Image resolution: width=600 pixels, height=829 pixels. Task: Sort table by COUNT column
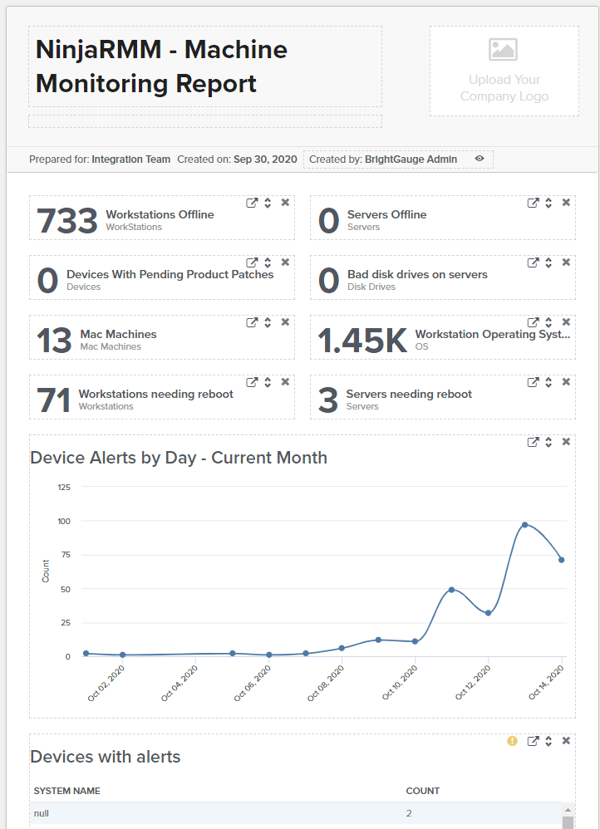(x=422, y=791)
